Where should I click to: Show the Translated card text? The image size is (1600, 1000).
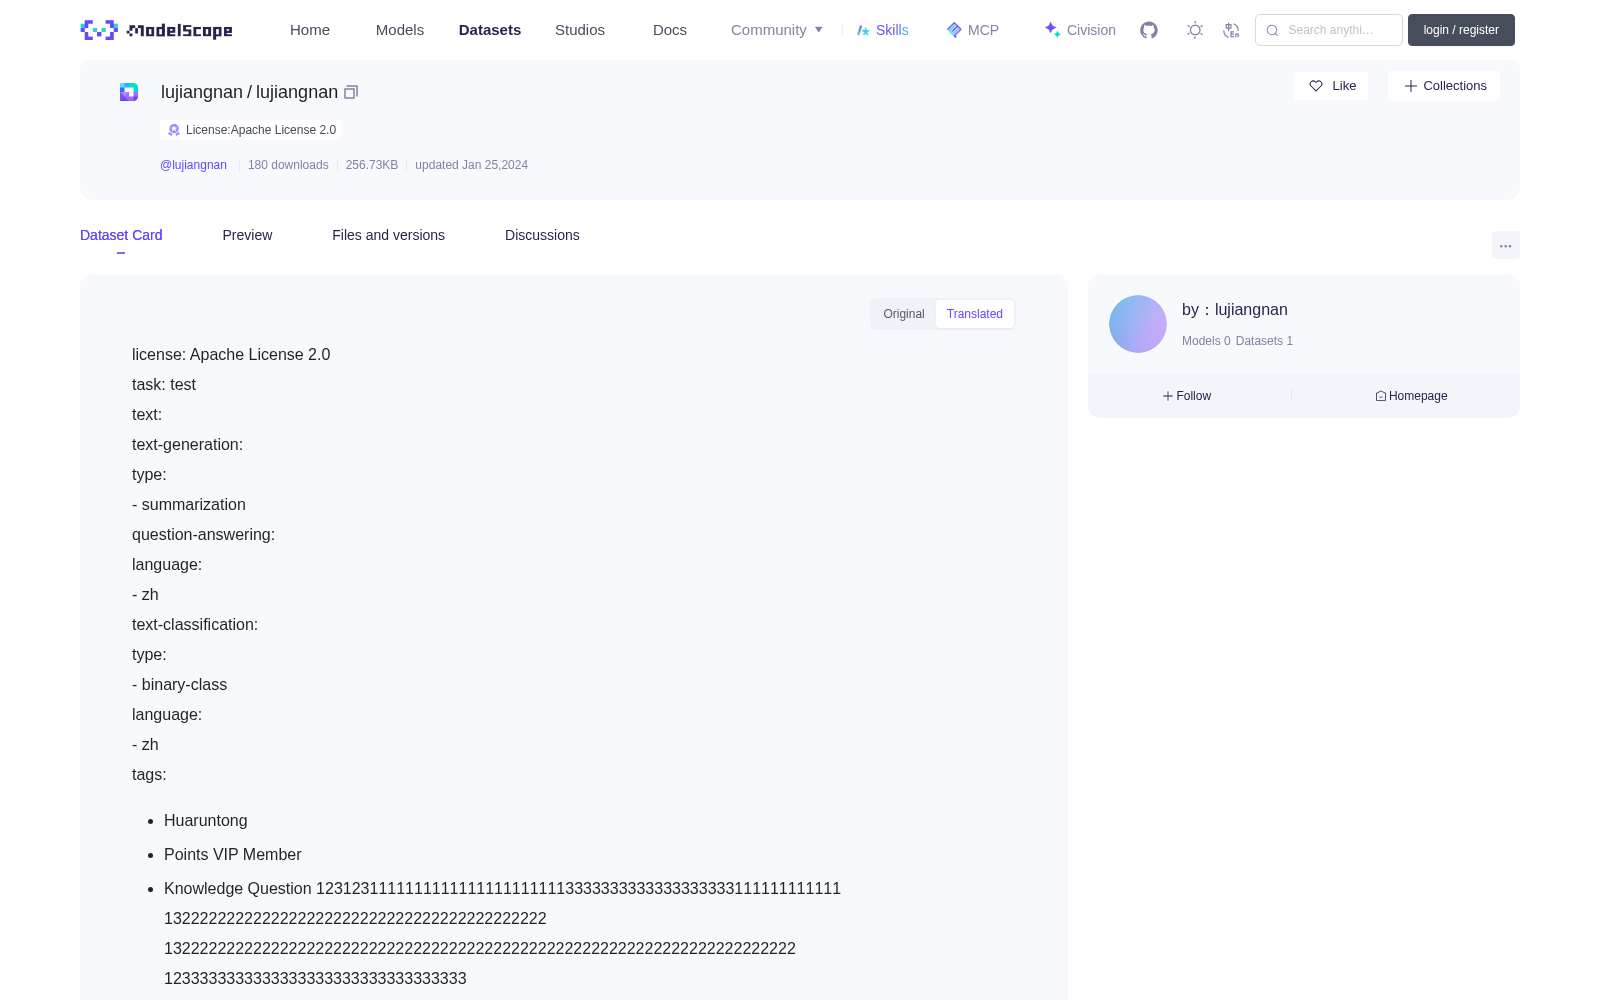coord(975,314)
